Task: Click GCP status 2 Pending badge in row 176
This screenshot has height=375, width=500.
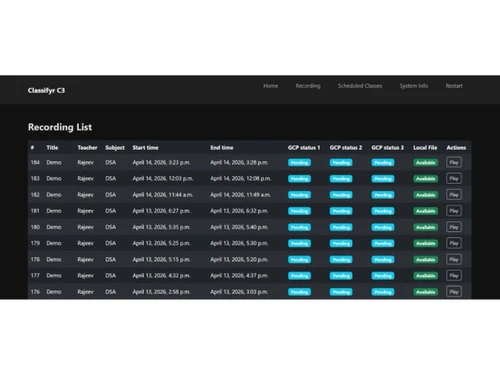Action: (341, 292)
